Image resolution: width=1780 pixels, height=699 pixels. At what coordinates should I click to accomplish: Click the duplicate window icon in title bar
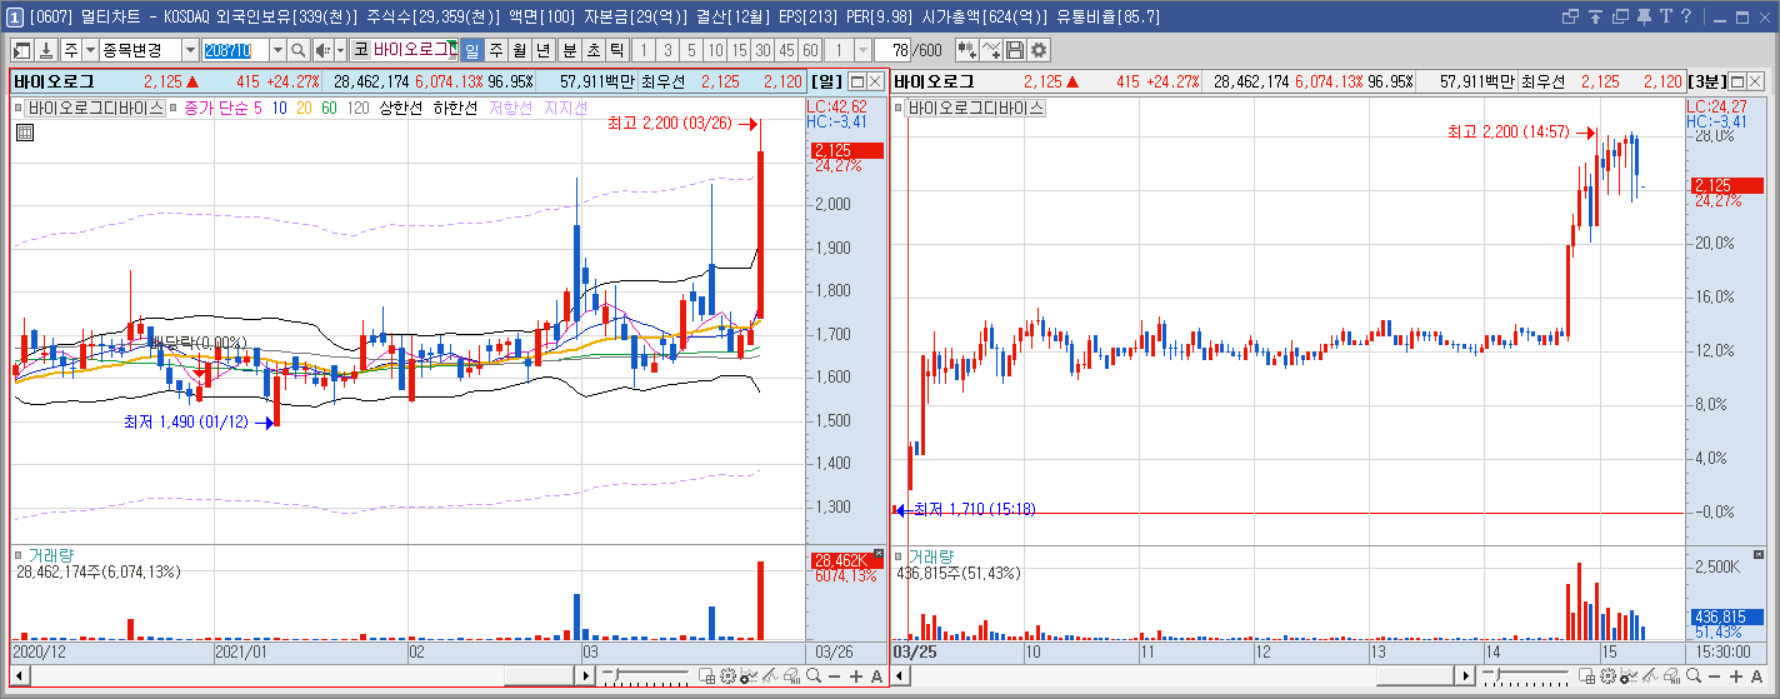pos(1620,17)
